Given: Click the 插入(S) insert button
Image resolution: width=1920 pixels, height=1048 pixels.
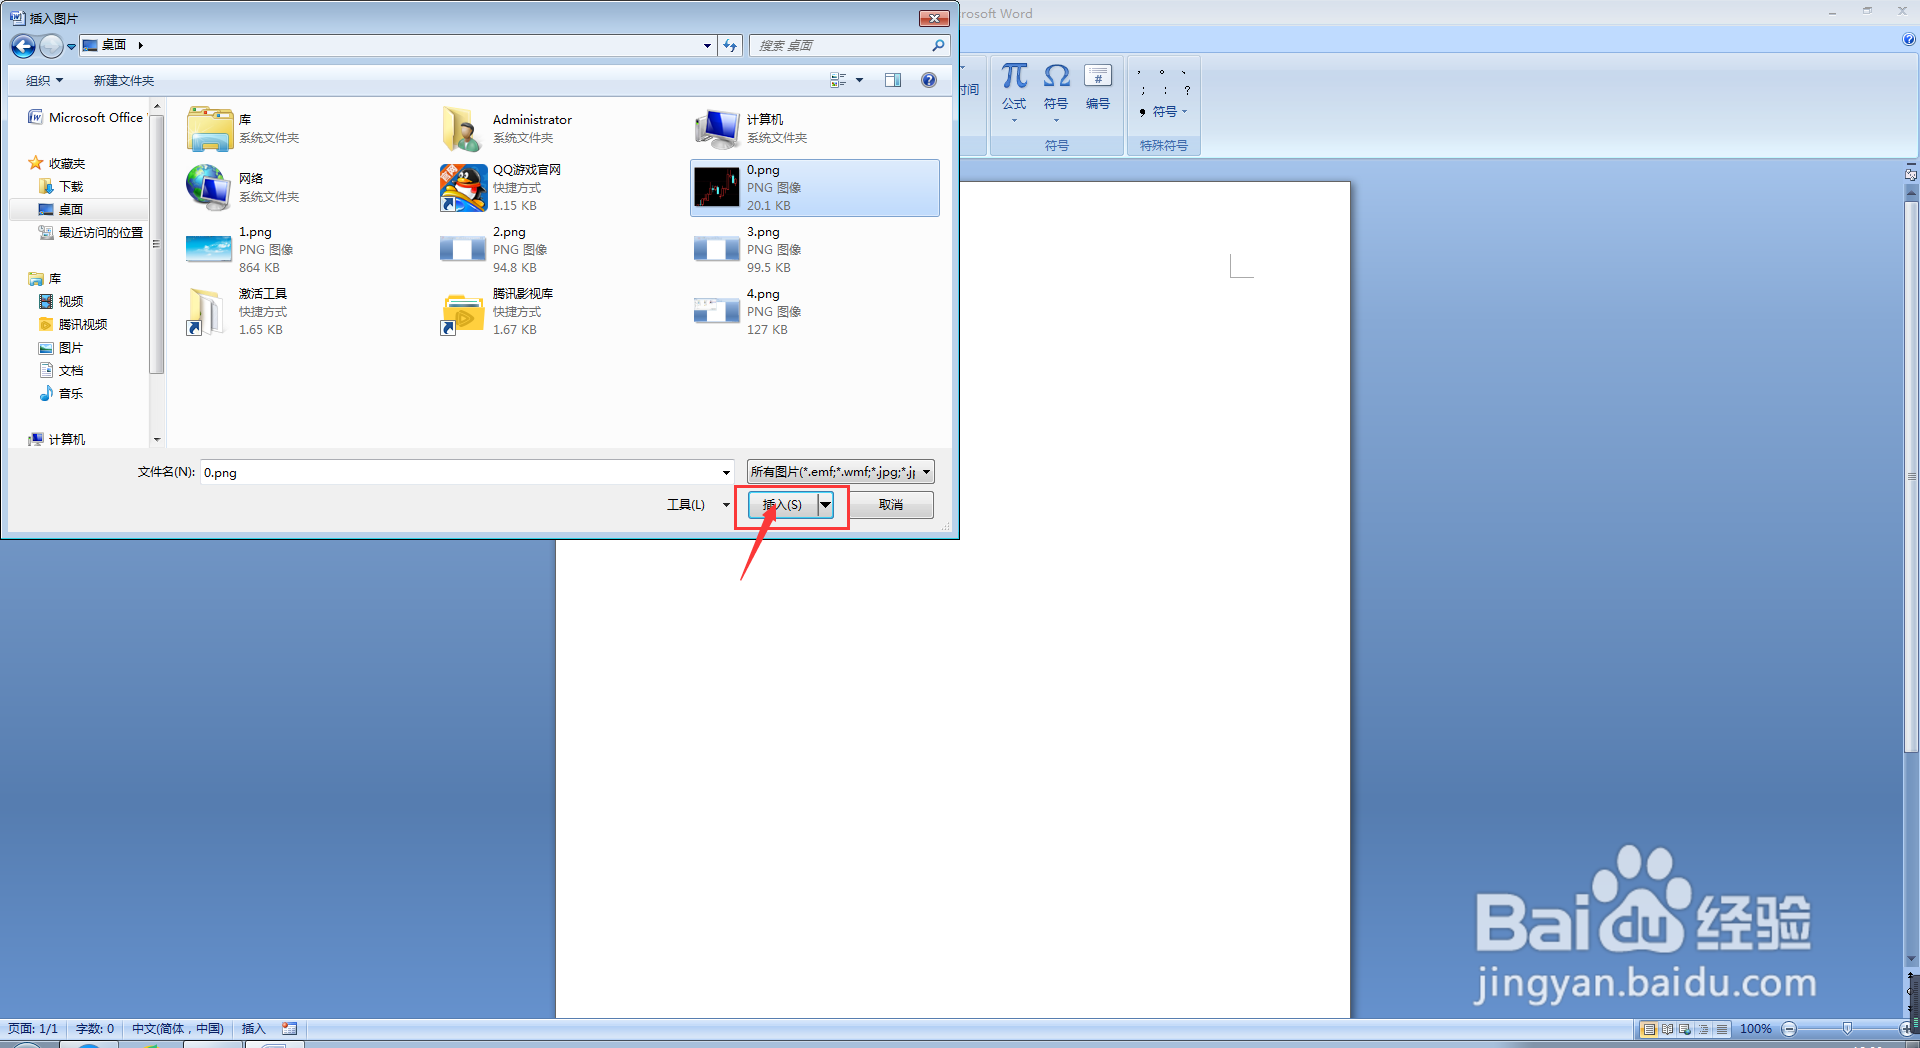Looking at the screenshot, I should click(783, 505).
